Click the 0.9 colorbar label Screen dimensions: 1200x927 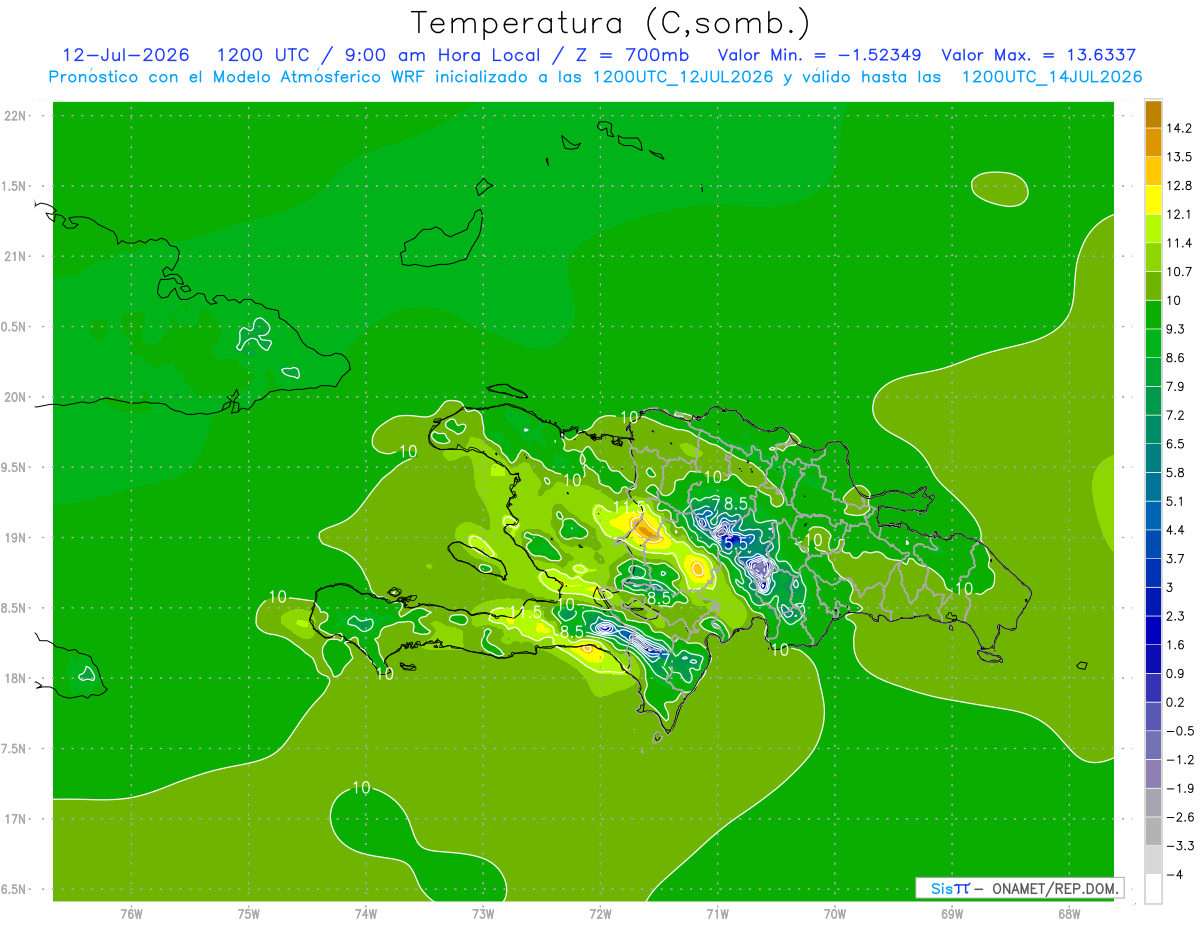(x=1177, y=674)
